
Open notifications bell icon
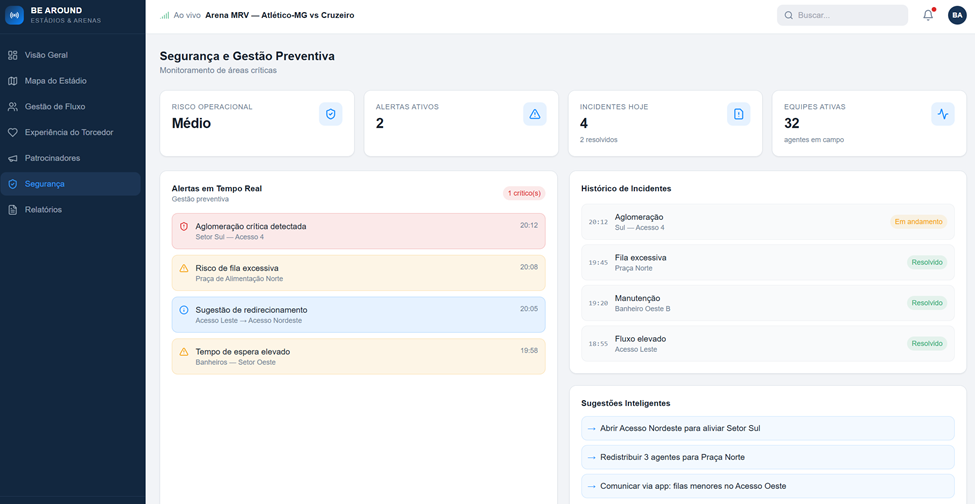(928, 15)
